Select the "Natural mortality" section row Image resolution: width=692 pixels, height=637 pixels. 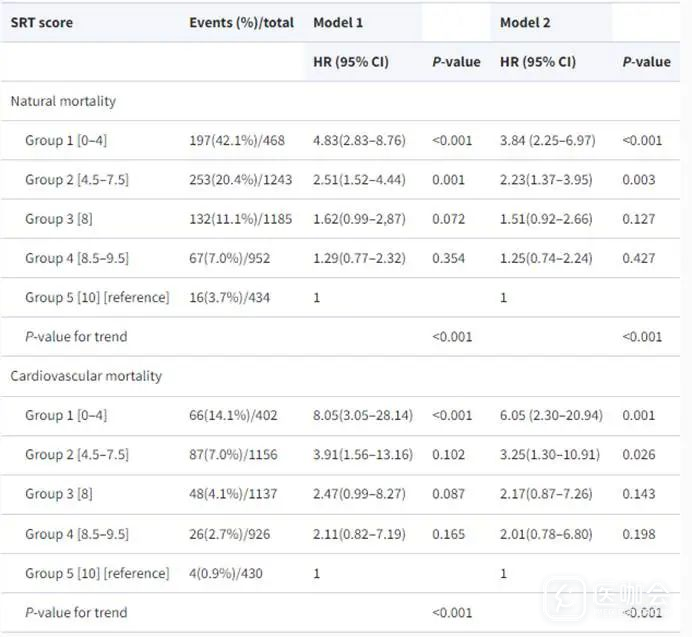pyautogui.click(x=63, y=101)
